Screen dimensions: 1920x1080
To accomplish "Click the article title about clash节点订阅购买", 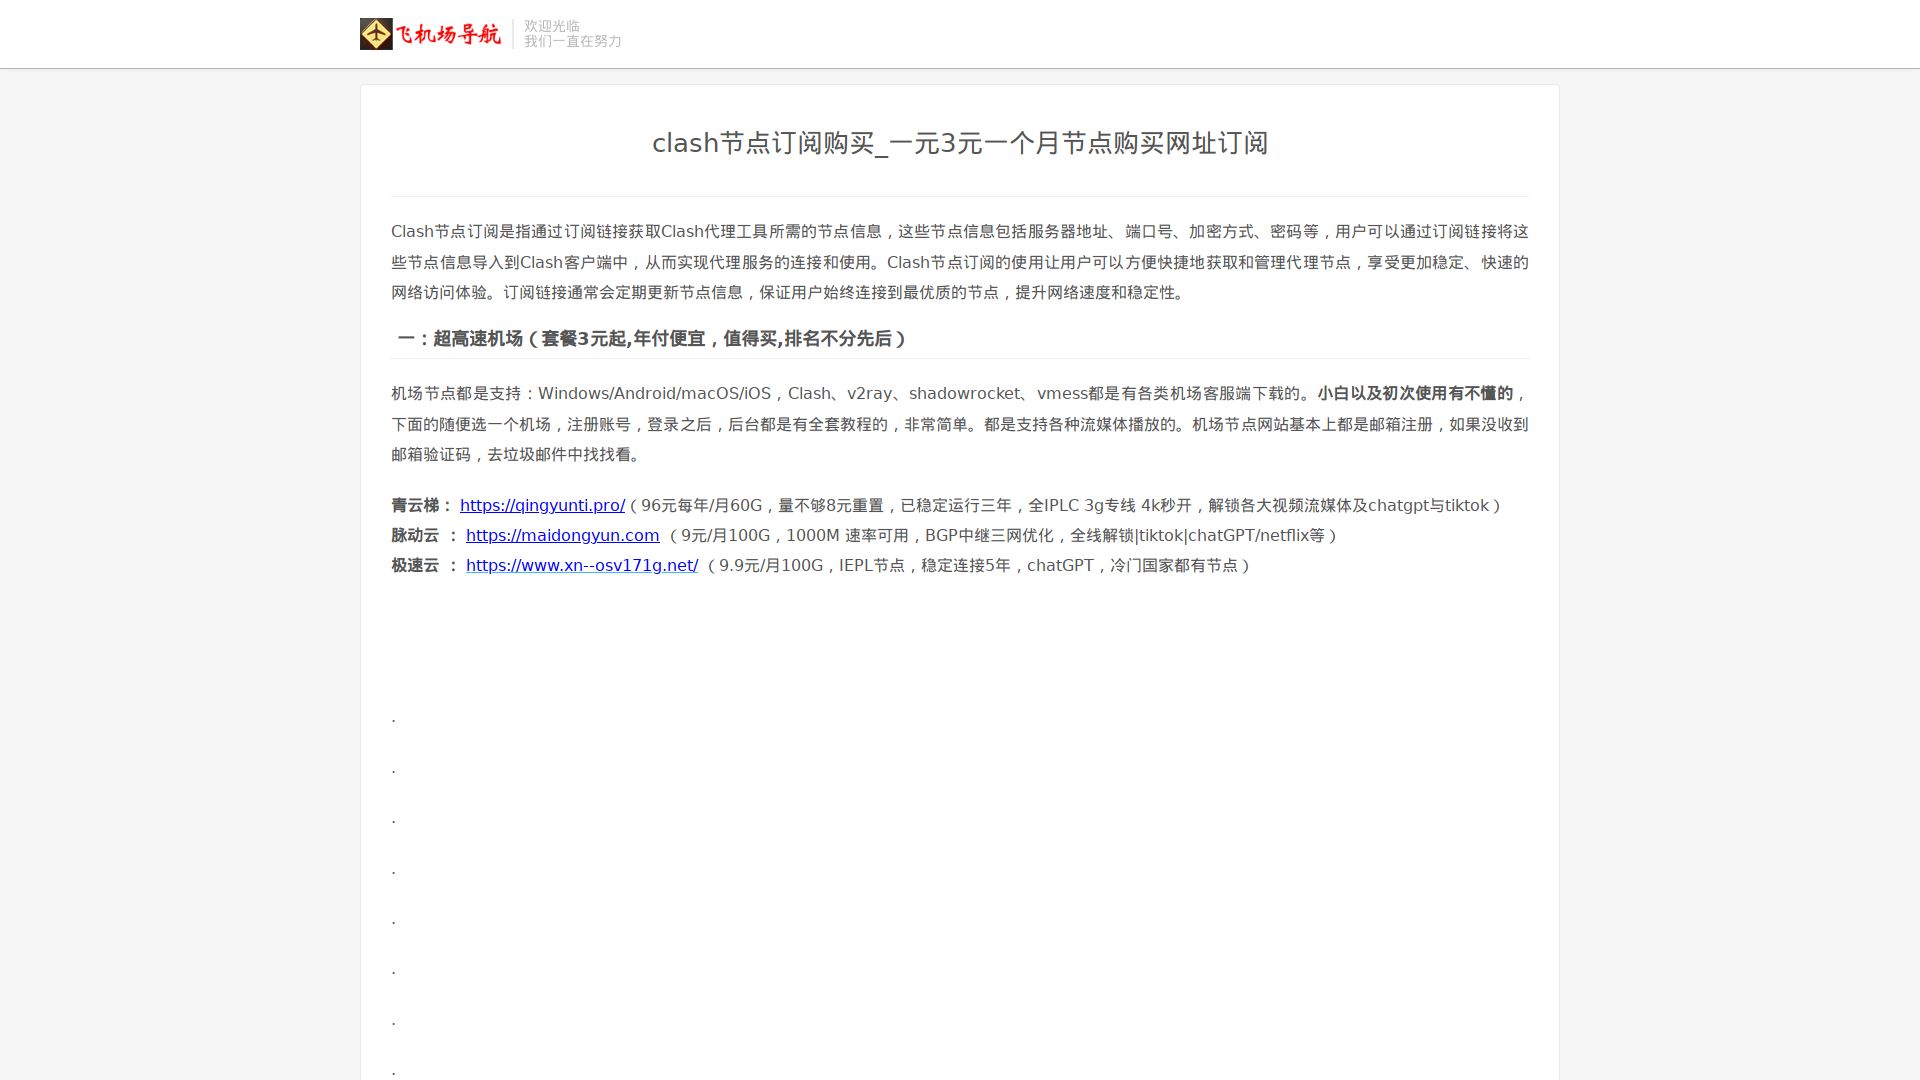I will pos(960,143).
